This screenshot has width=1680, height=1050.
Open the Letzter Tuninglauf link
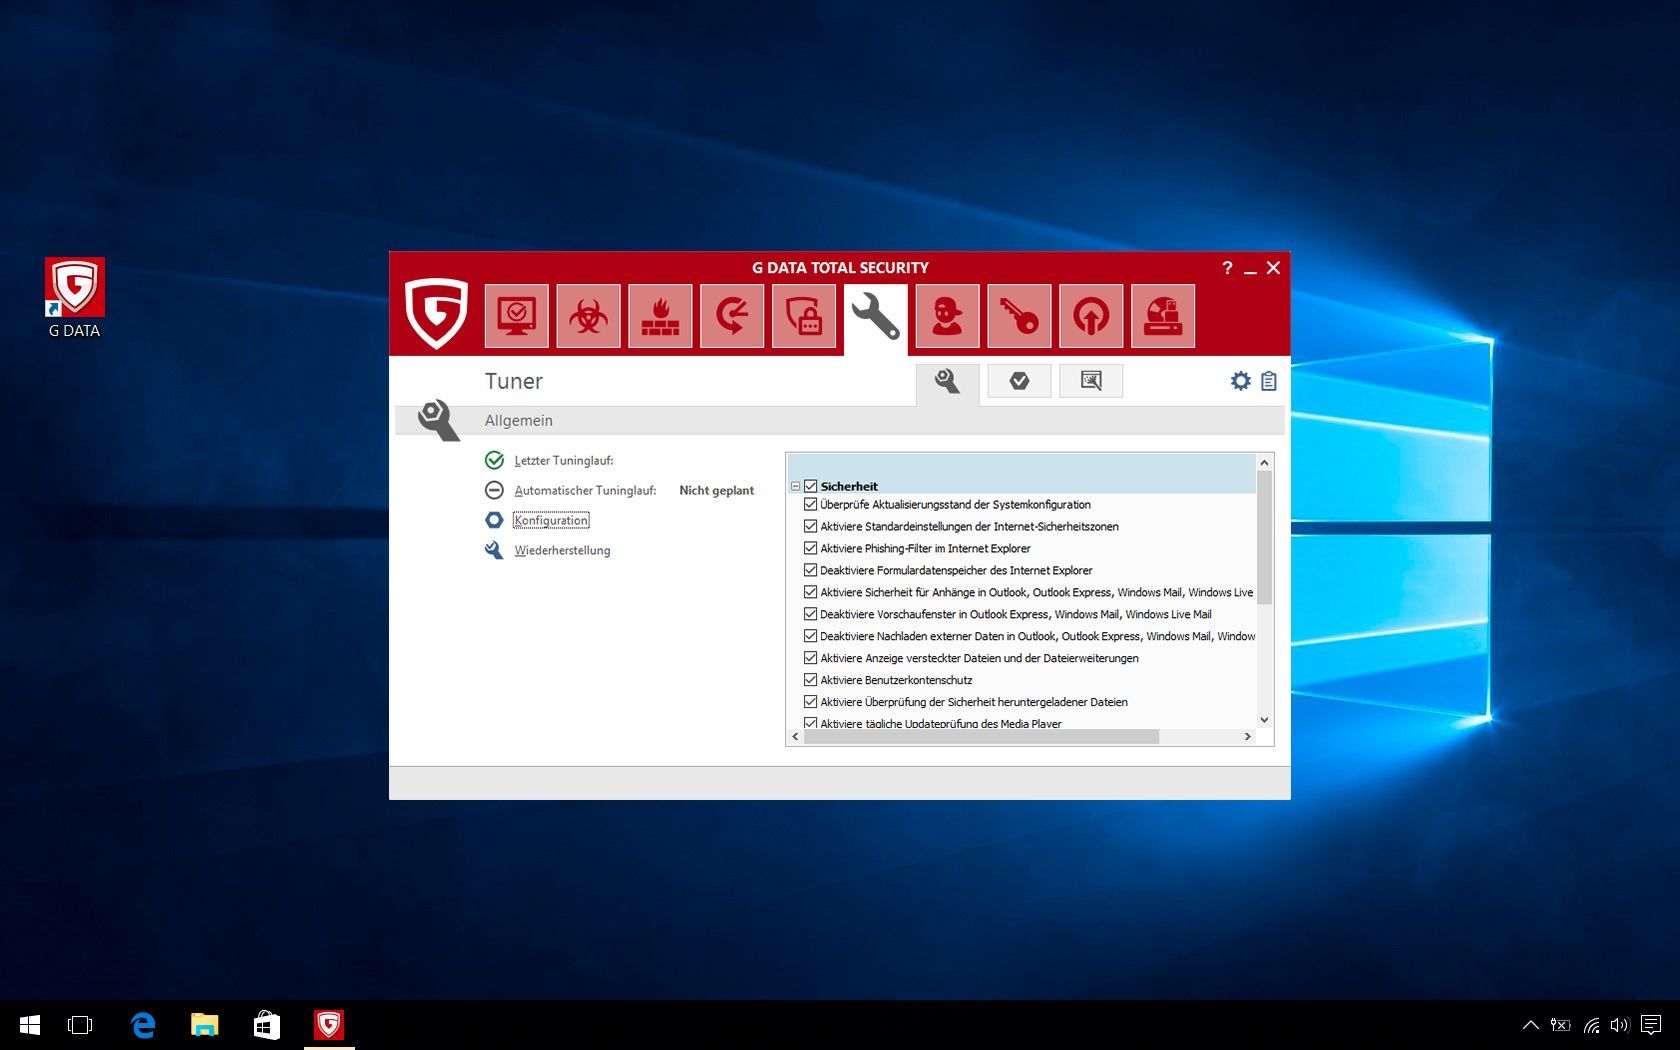point(564,461)
